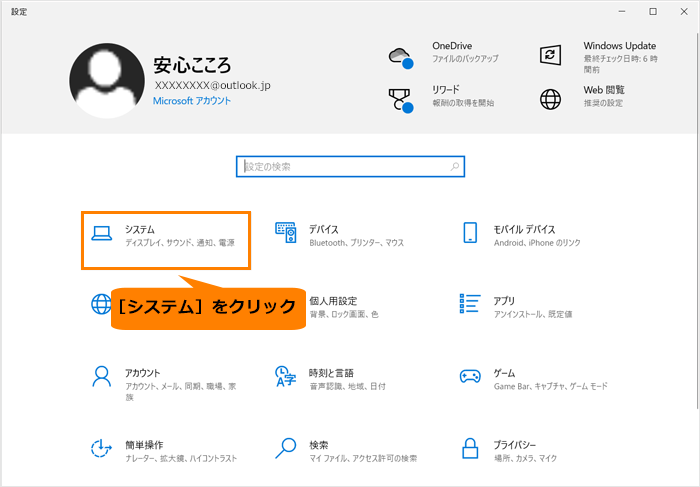Viewport: 700px width, 487px height.
Task: Maximize the 設定 window
Action: click(x=653, y=12)
